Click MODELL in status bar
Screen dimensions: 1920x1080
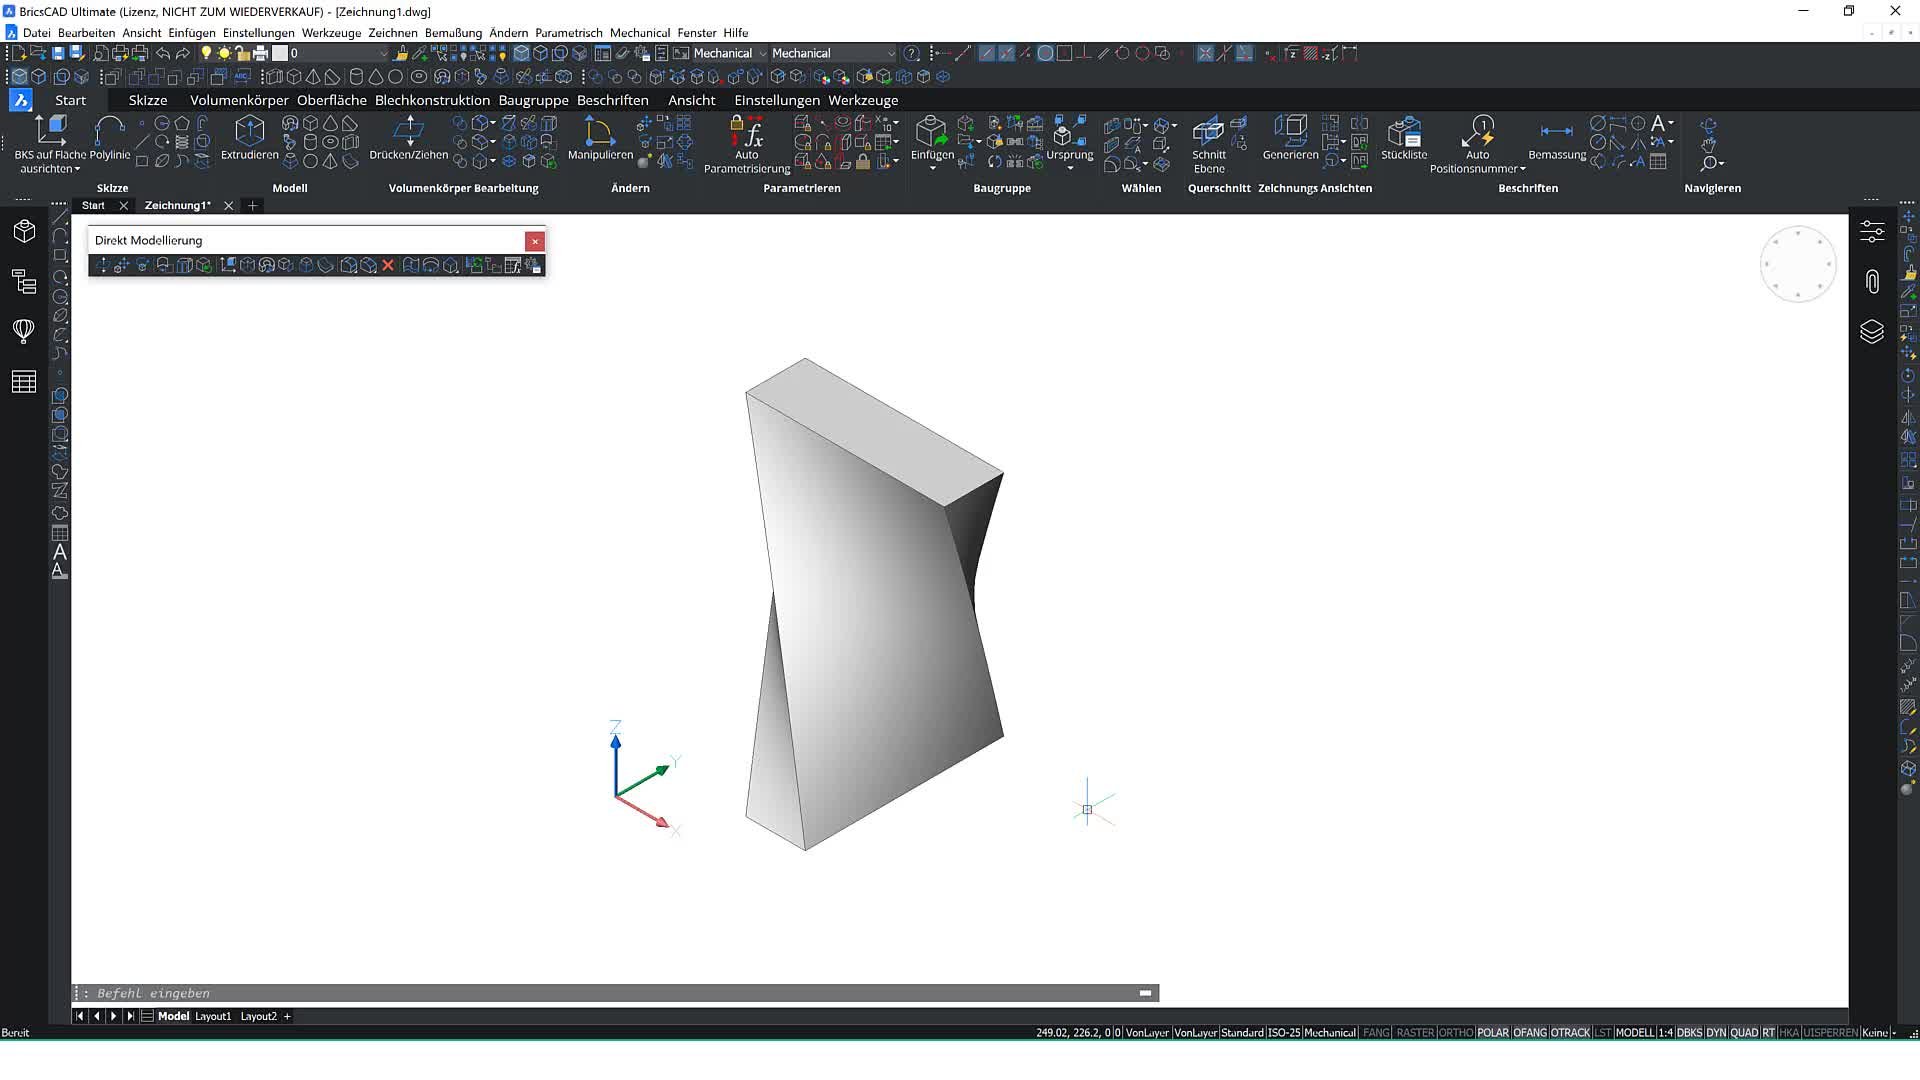[x=1635, y=1033]
